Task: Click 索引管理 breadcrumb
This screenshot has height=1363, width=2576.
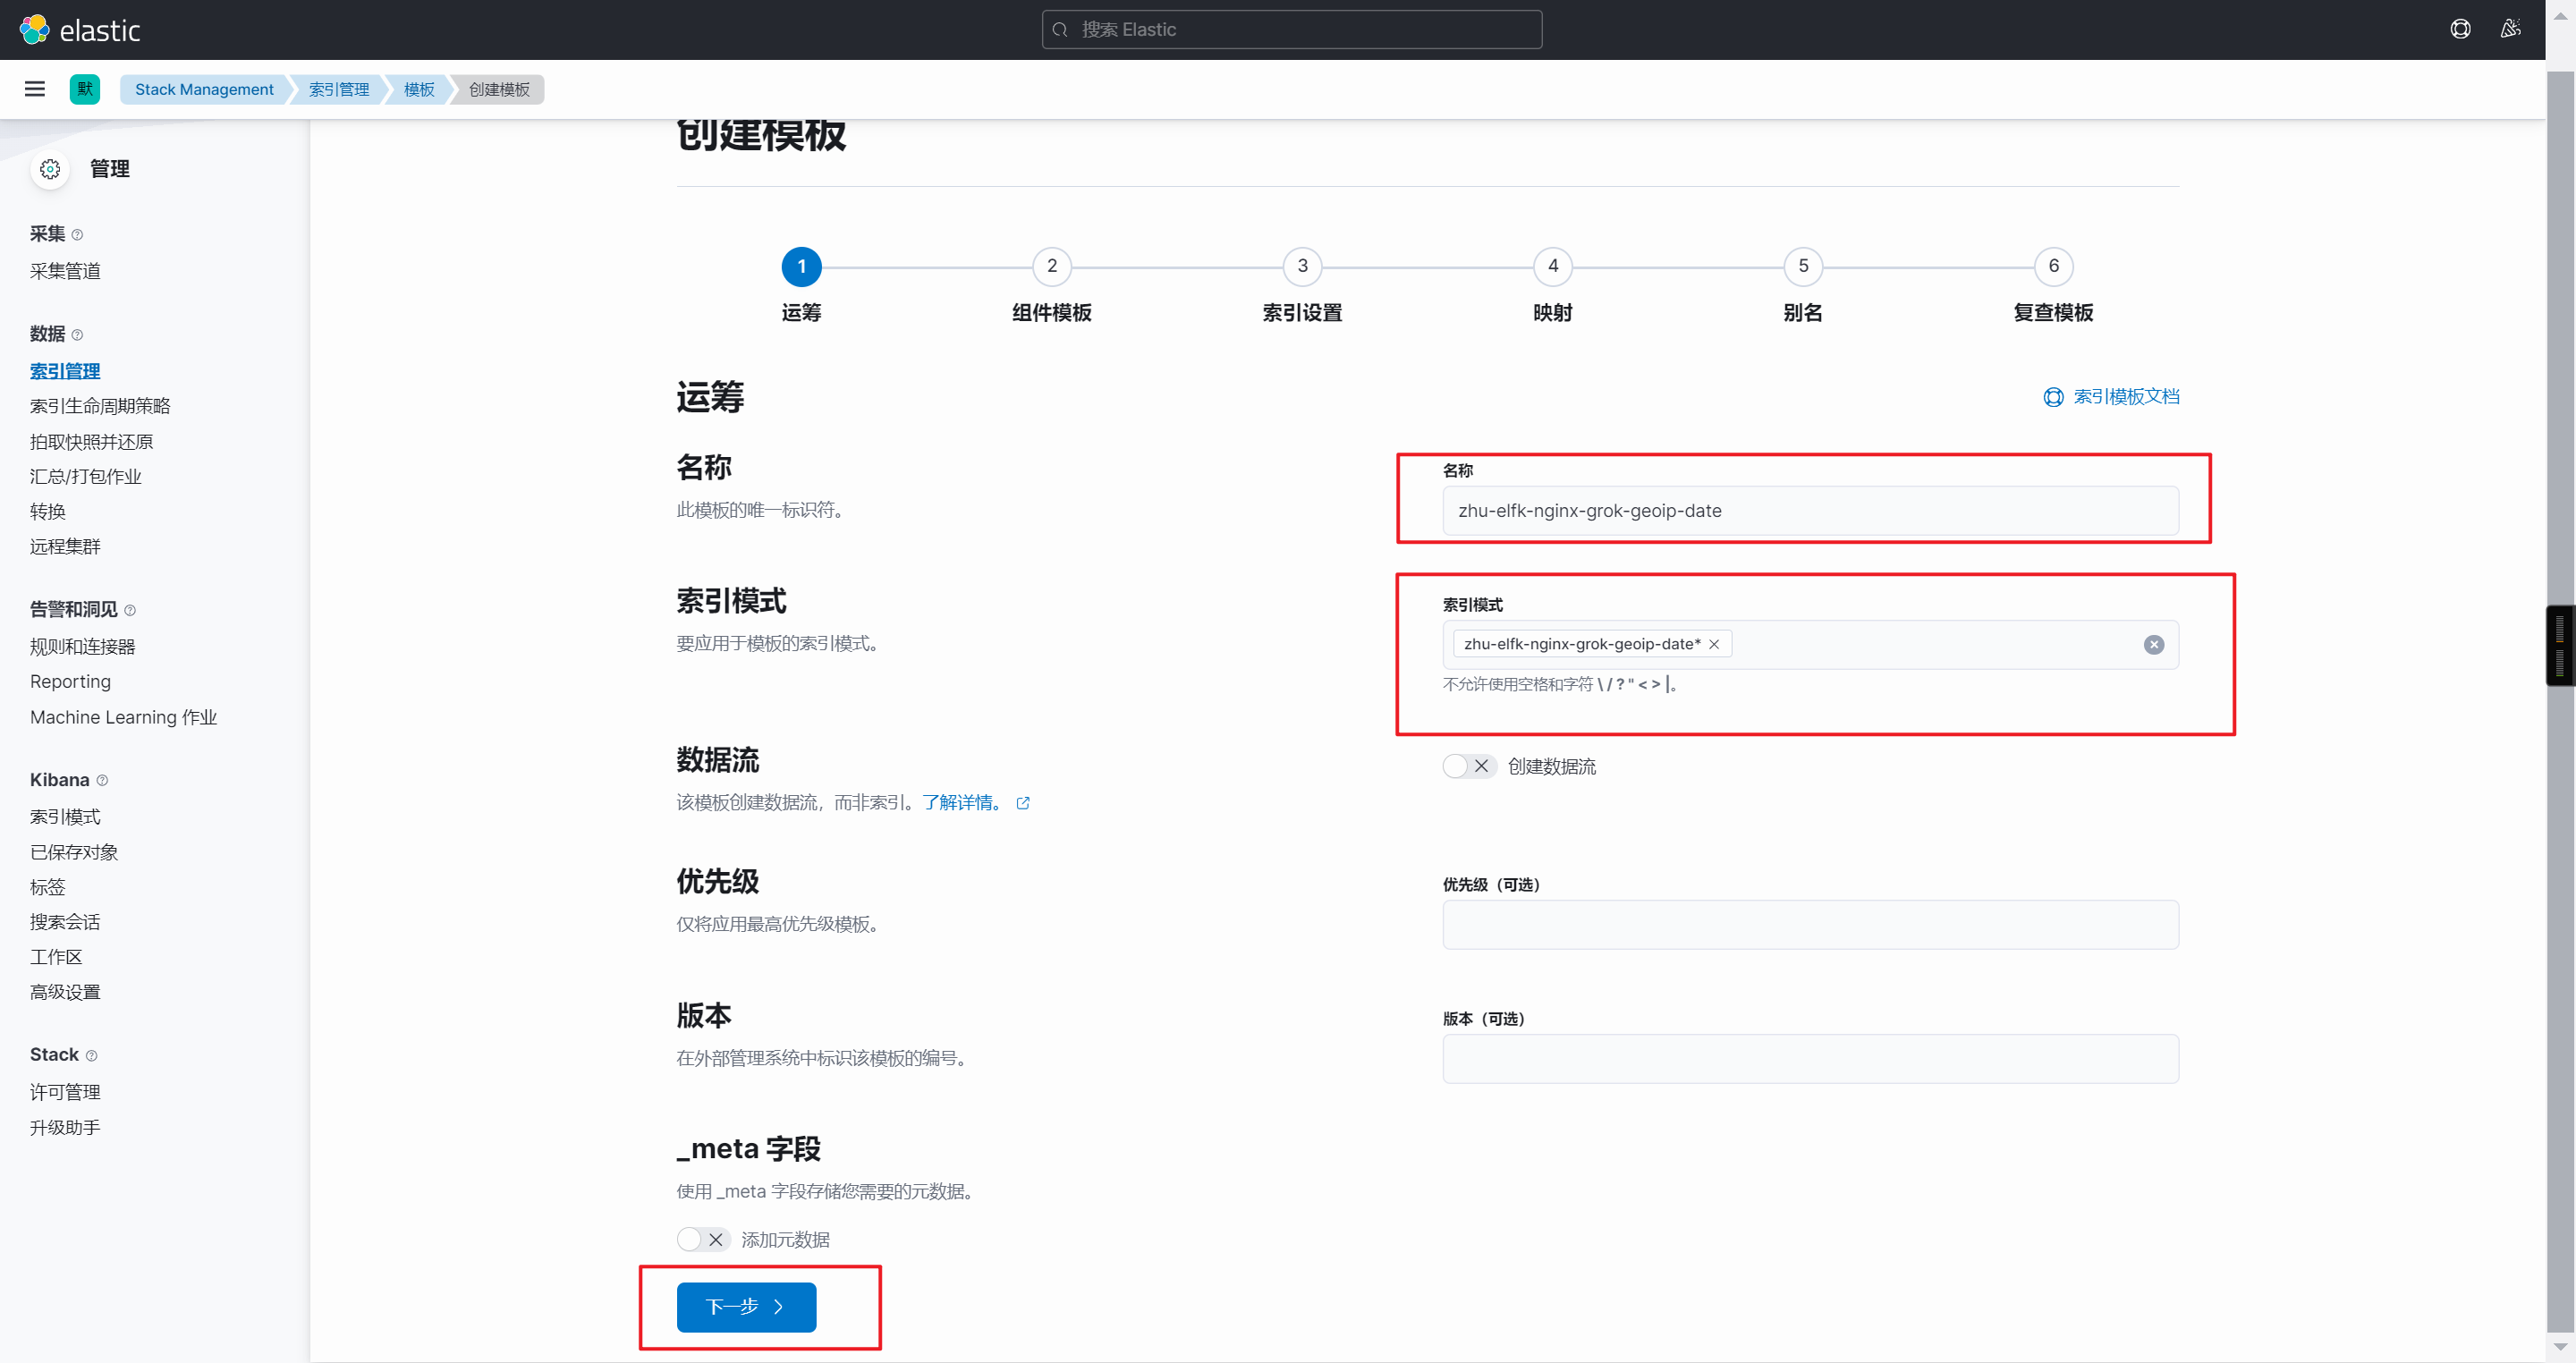Action: click(339, 89)
